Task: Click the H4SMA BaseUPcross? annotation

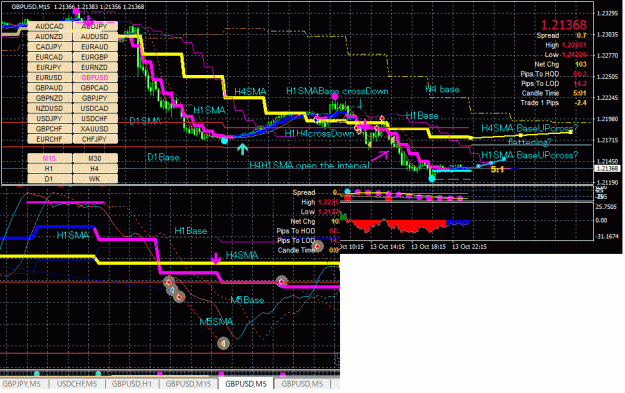Action: click(530, 128)
